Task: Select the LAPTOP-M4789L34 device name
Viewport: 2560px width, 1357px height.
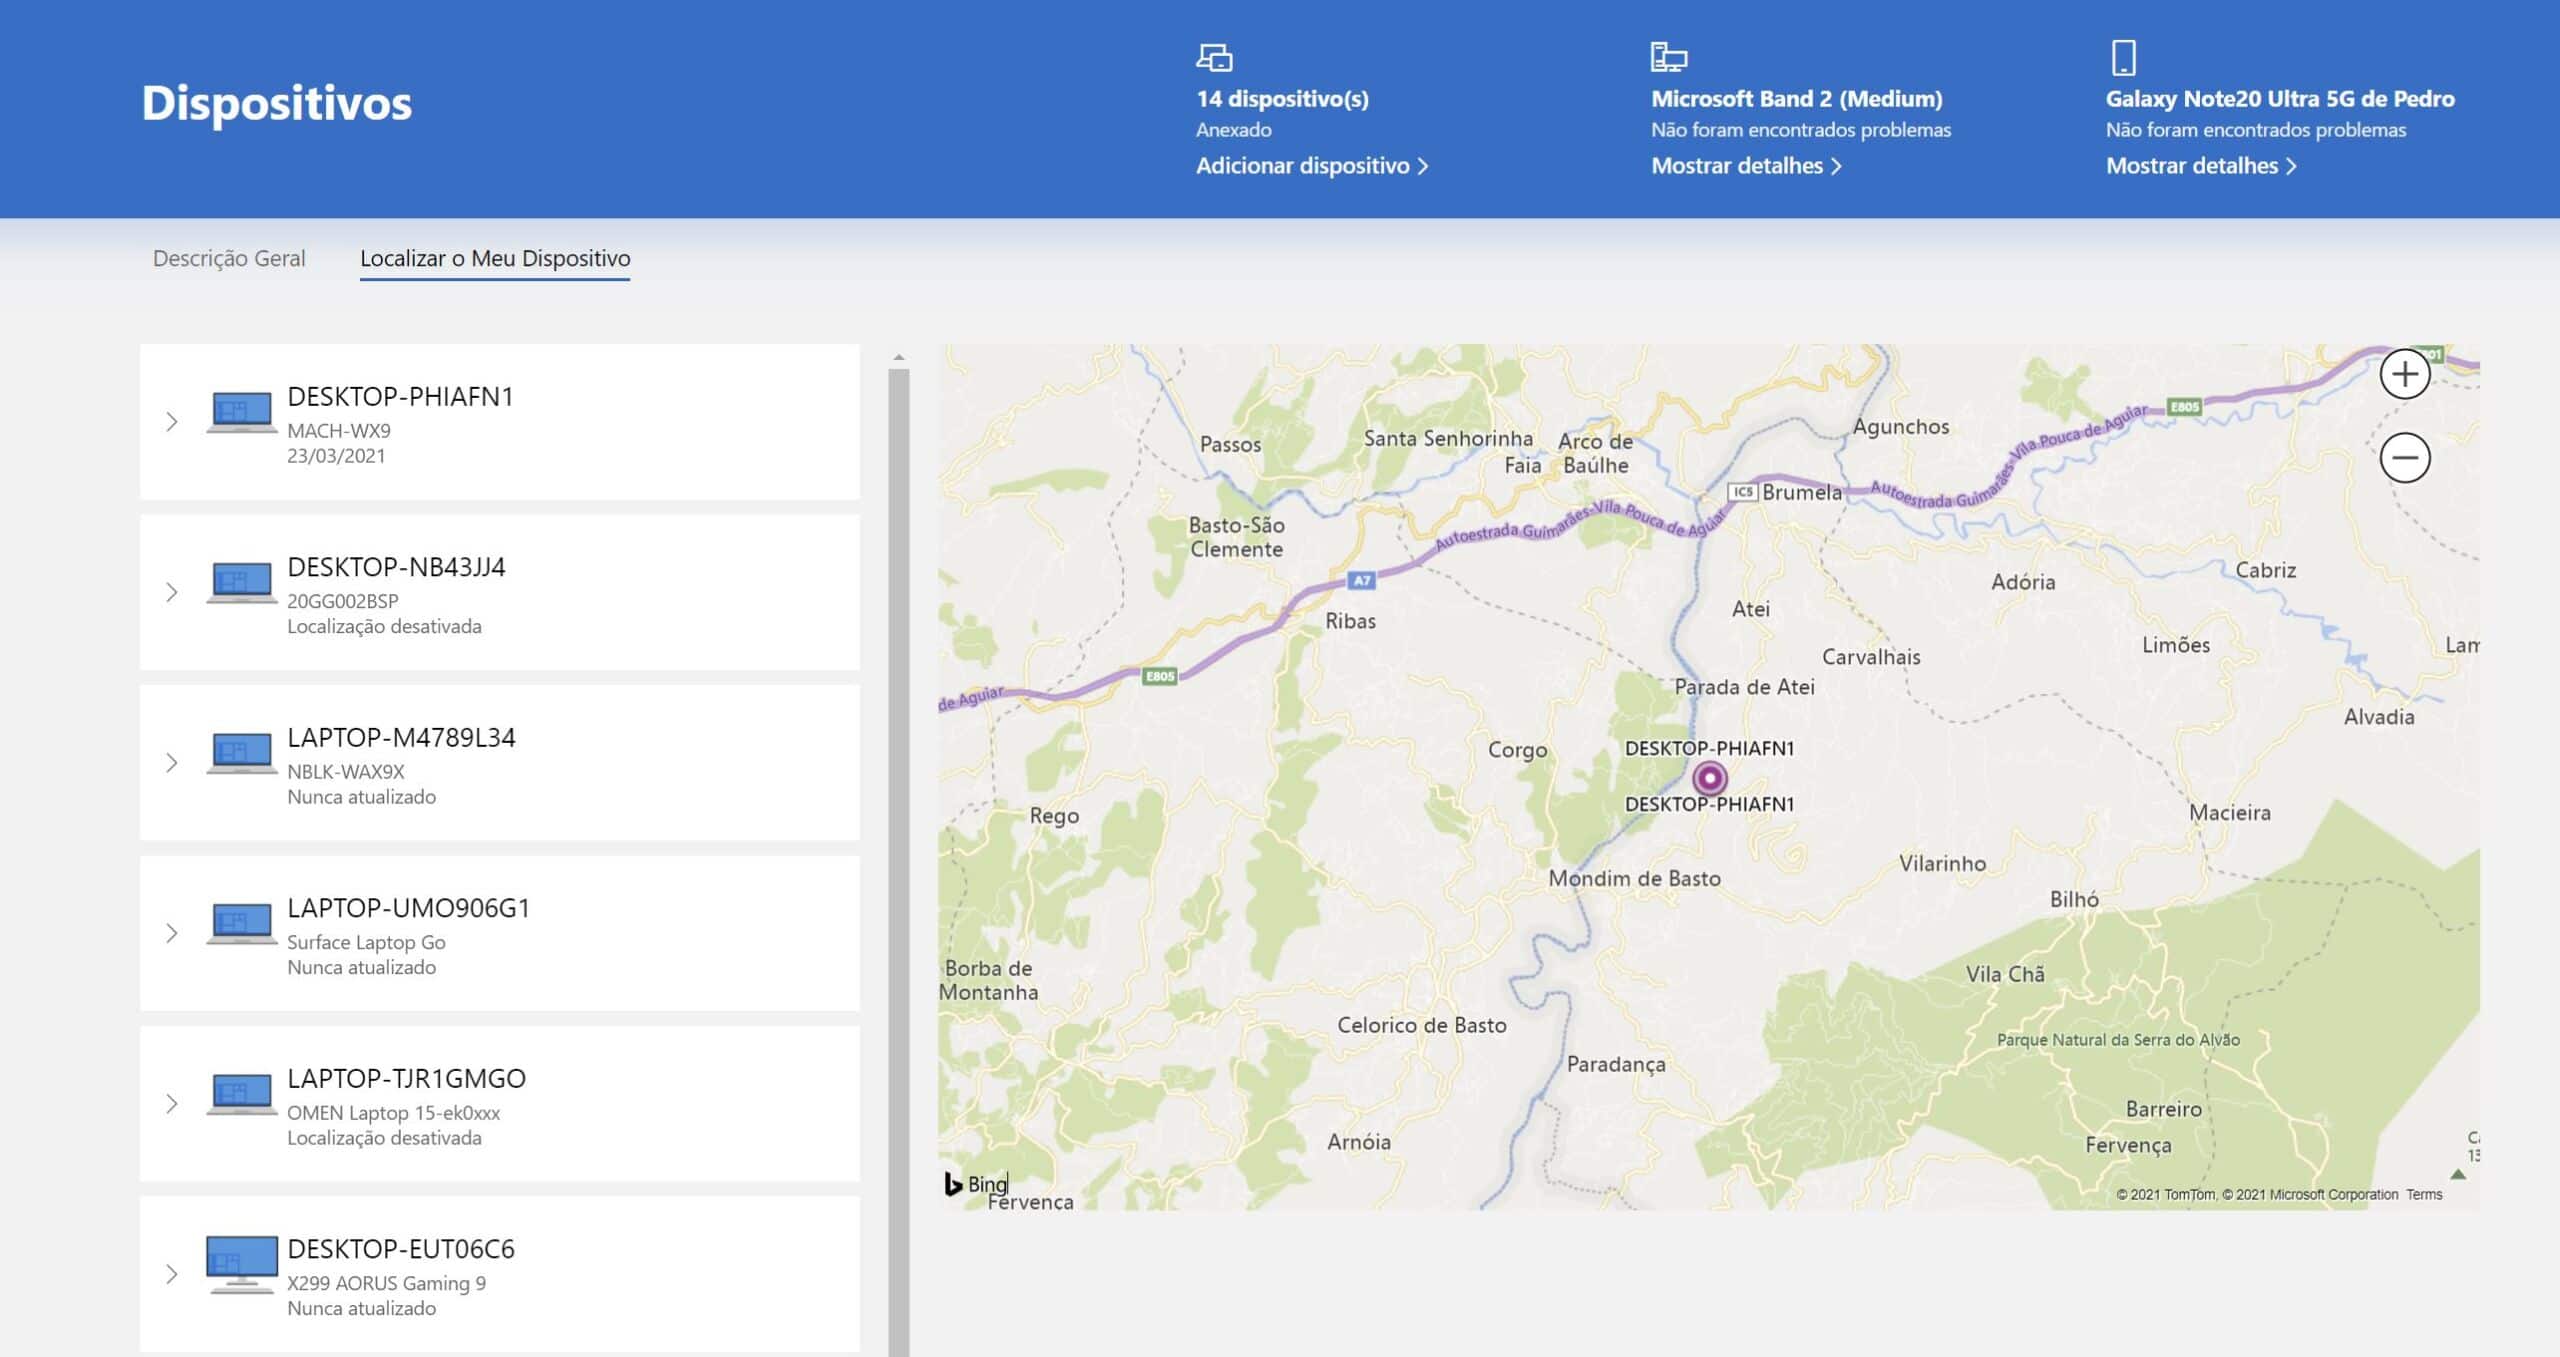Action: point(401,737)
